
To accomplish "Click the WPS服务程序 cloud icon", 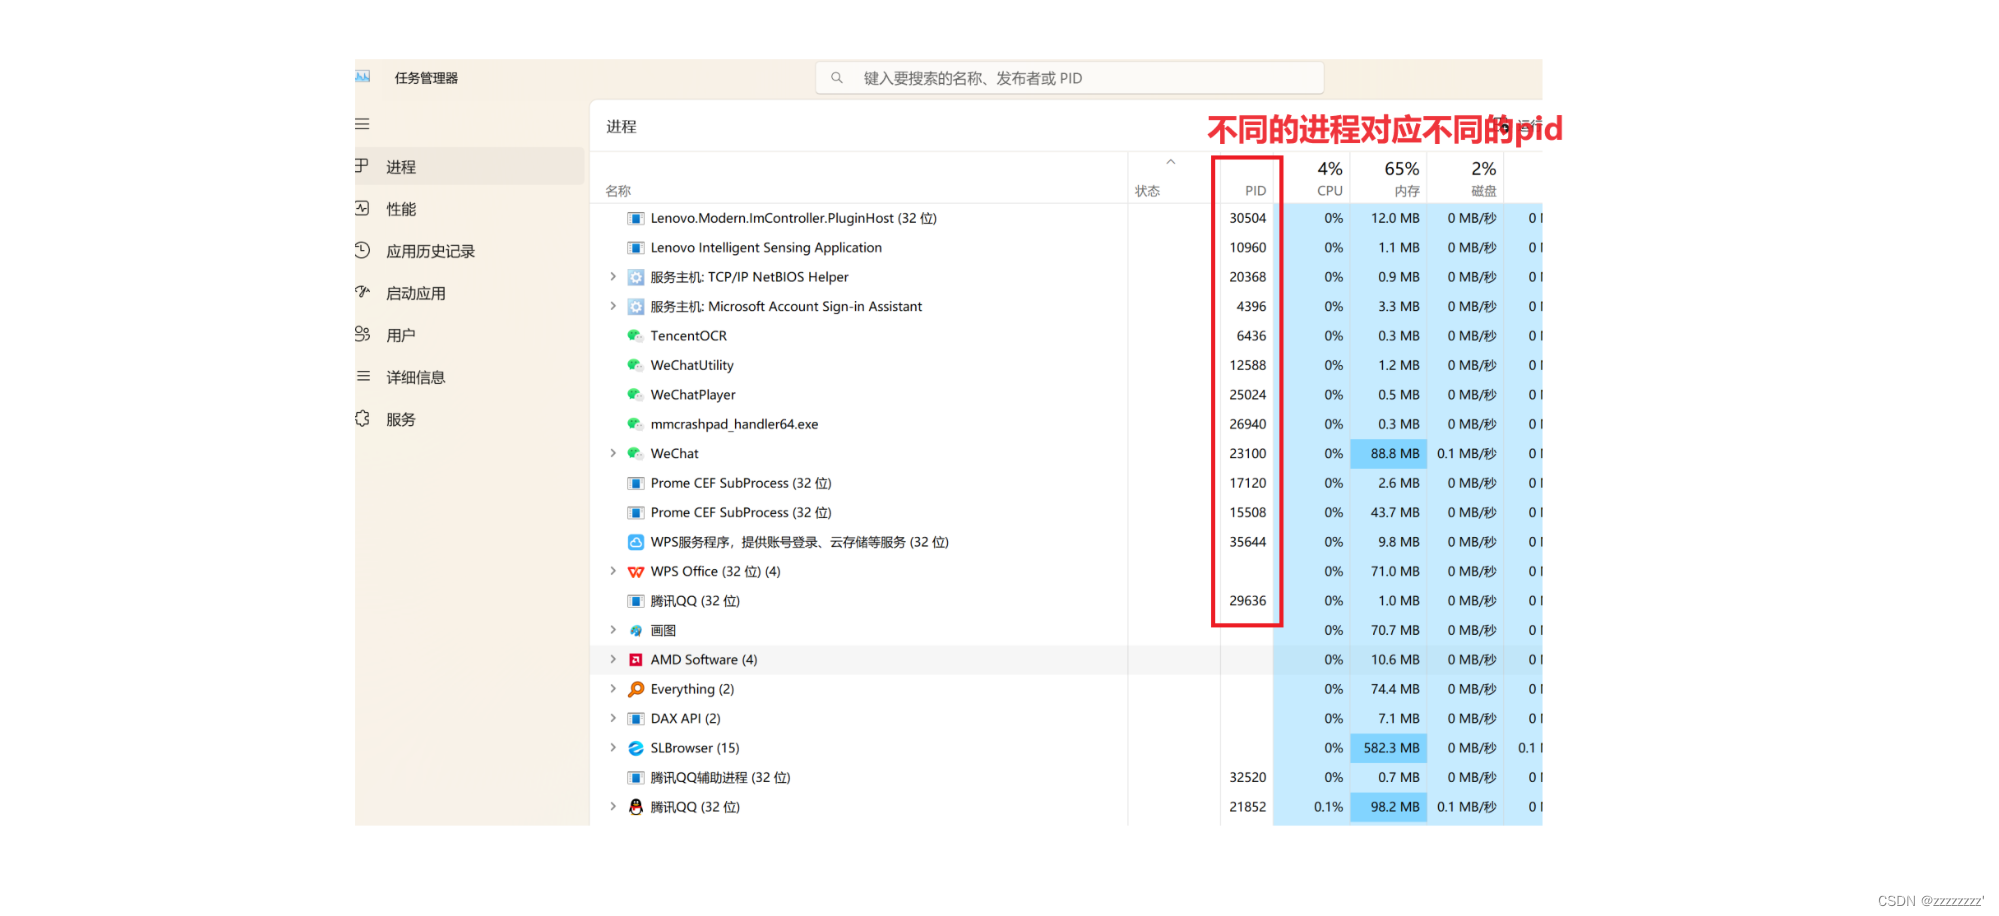I will coord(635,542).
